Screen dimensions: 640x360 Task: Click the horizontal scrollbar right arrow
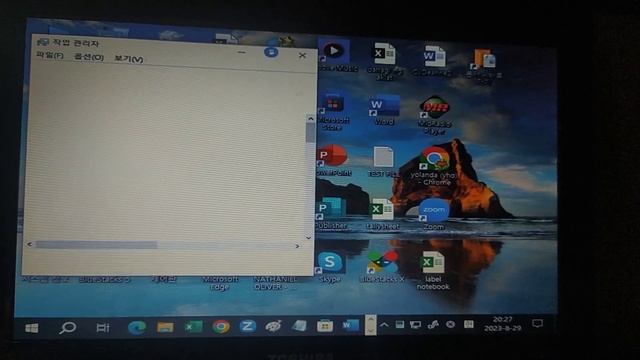tap(297, 246)
